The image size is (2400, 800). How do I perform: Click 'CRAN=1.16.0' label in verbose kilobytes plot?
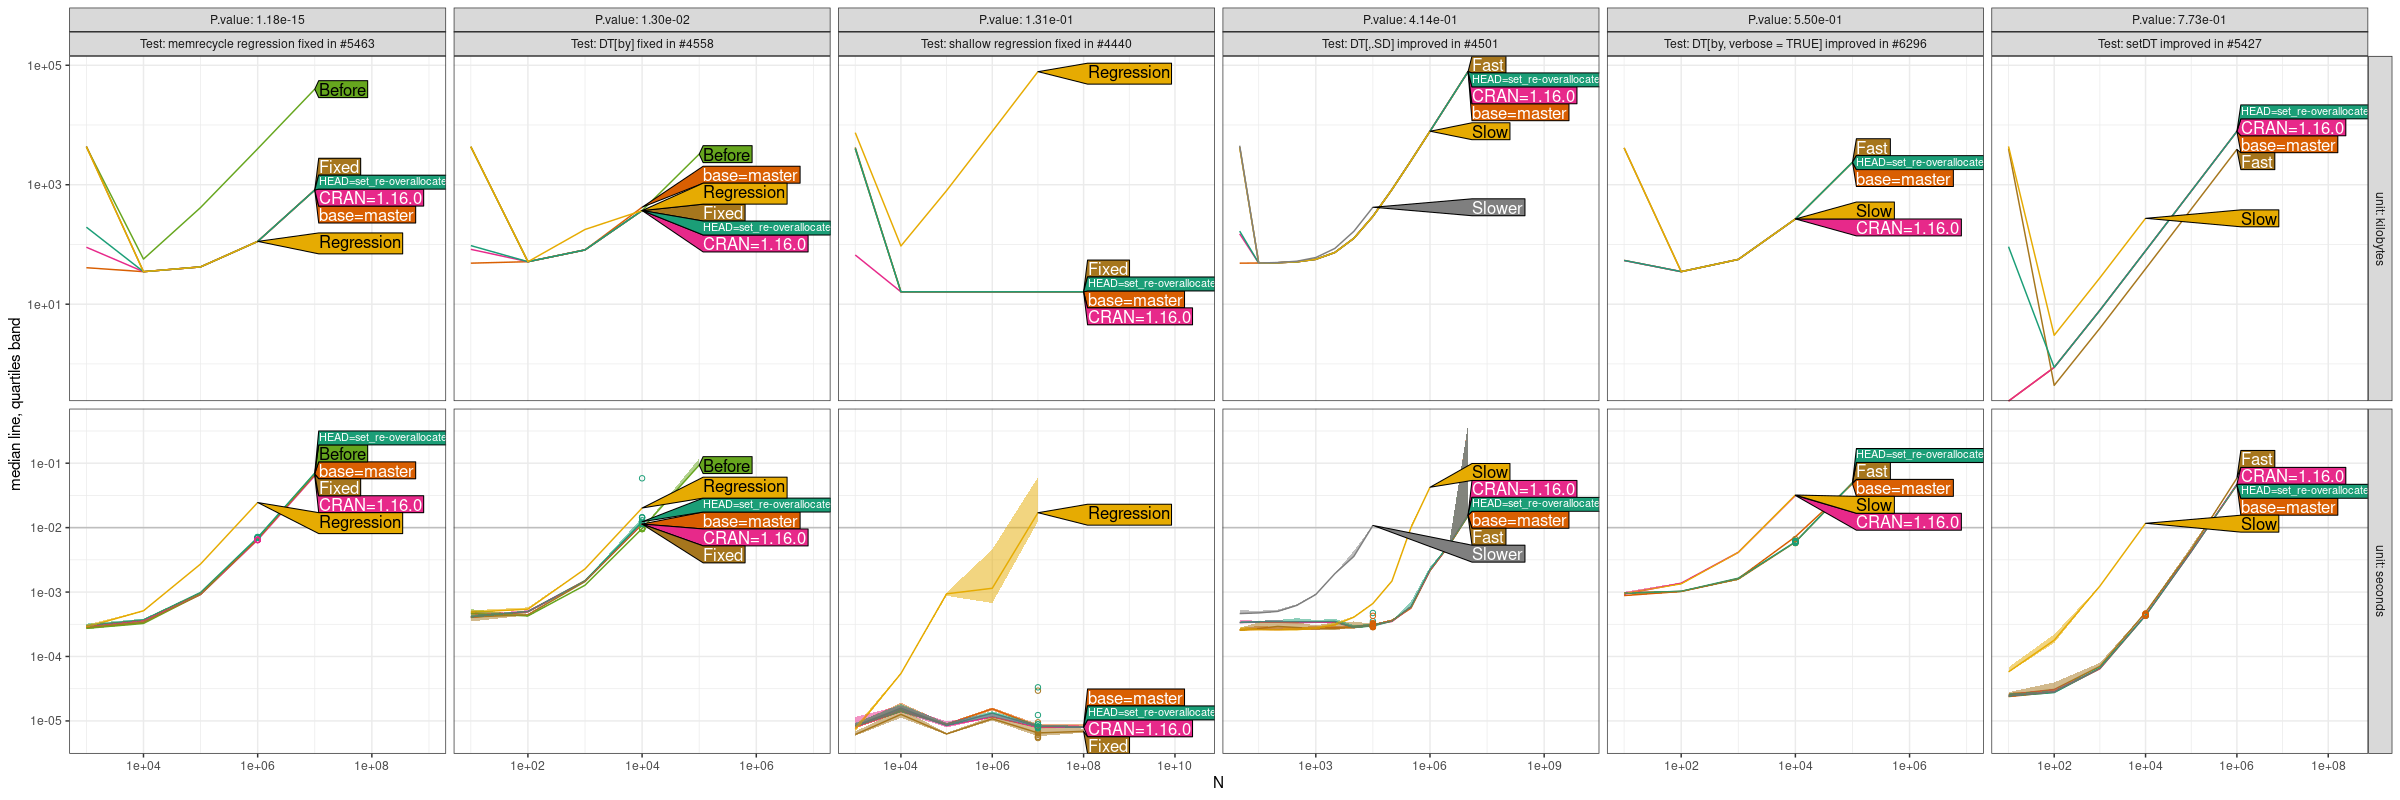point(1908,228)
